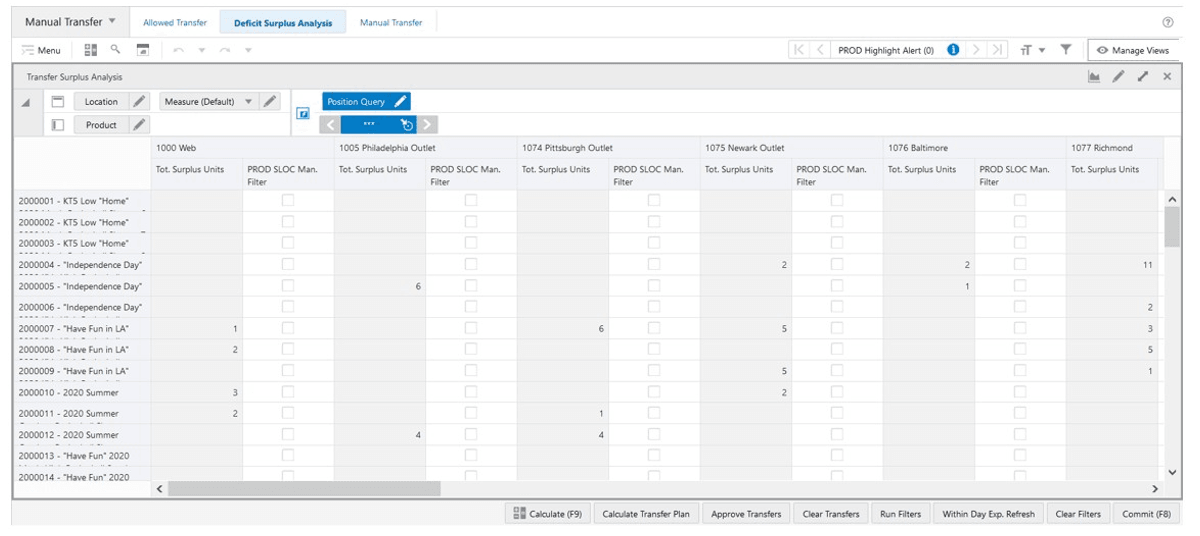Check PROD SLOC filter for 2000001 under 1000 Web
1200x536 pixels.
288,200
